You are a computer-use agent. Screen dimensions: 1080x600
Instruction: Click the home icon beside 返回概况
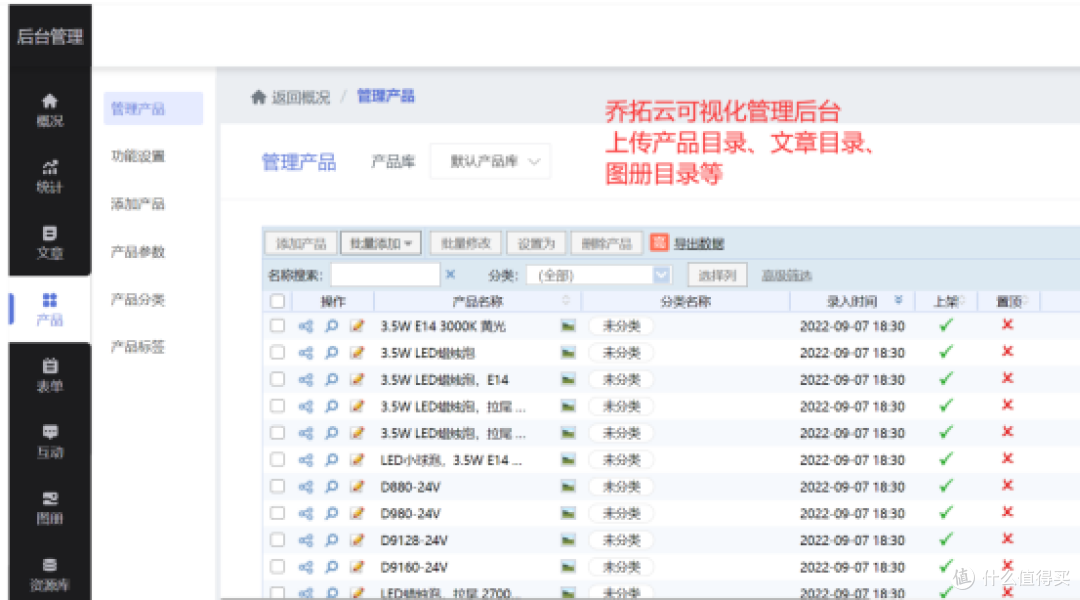[x=258, y=97]
